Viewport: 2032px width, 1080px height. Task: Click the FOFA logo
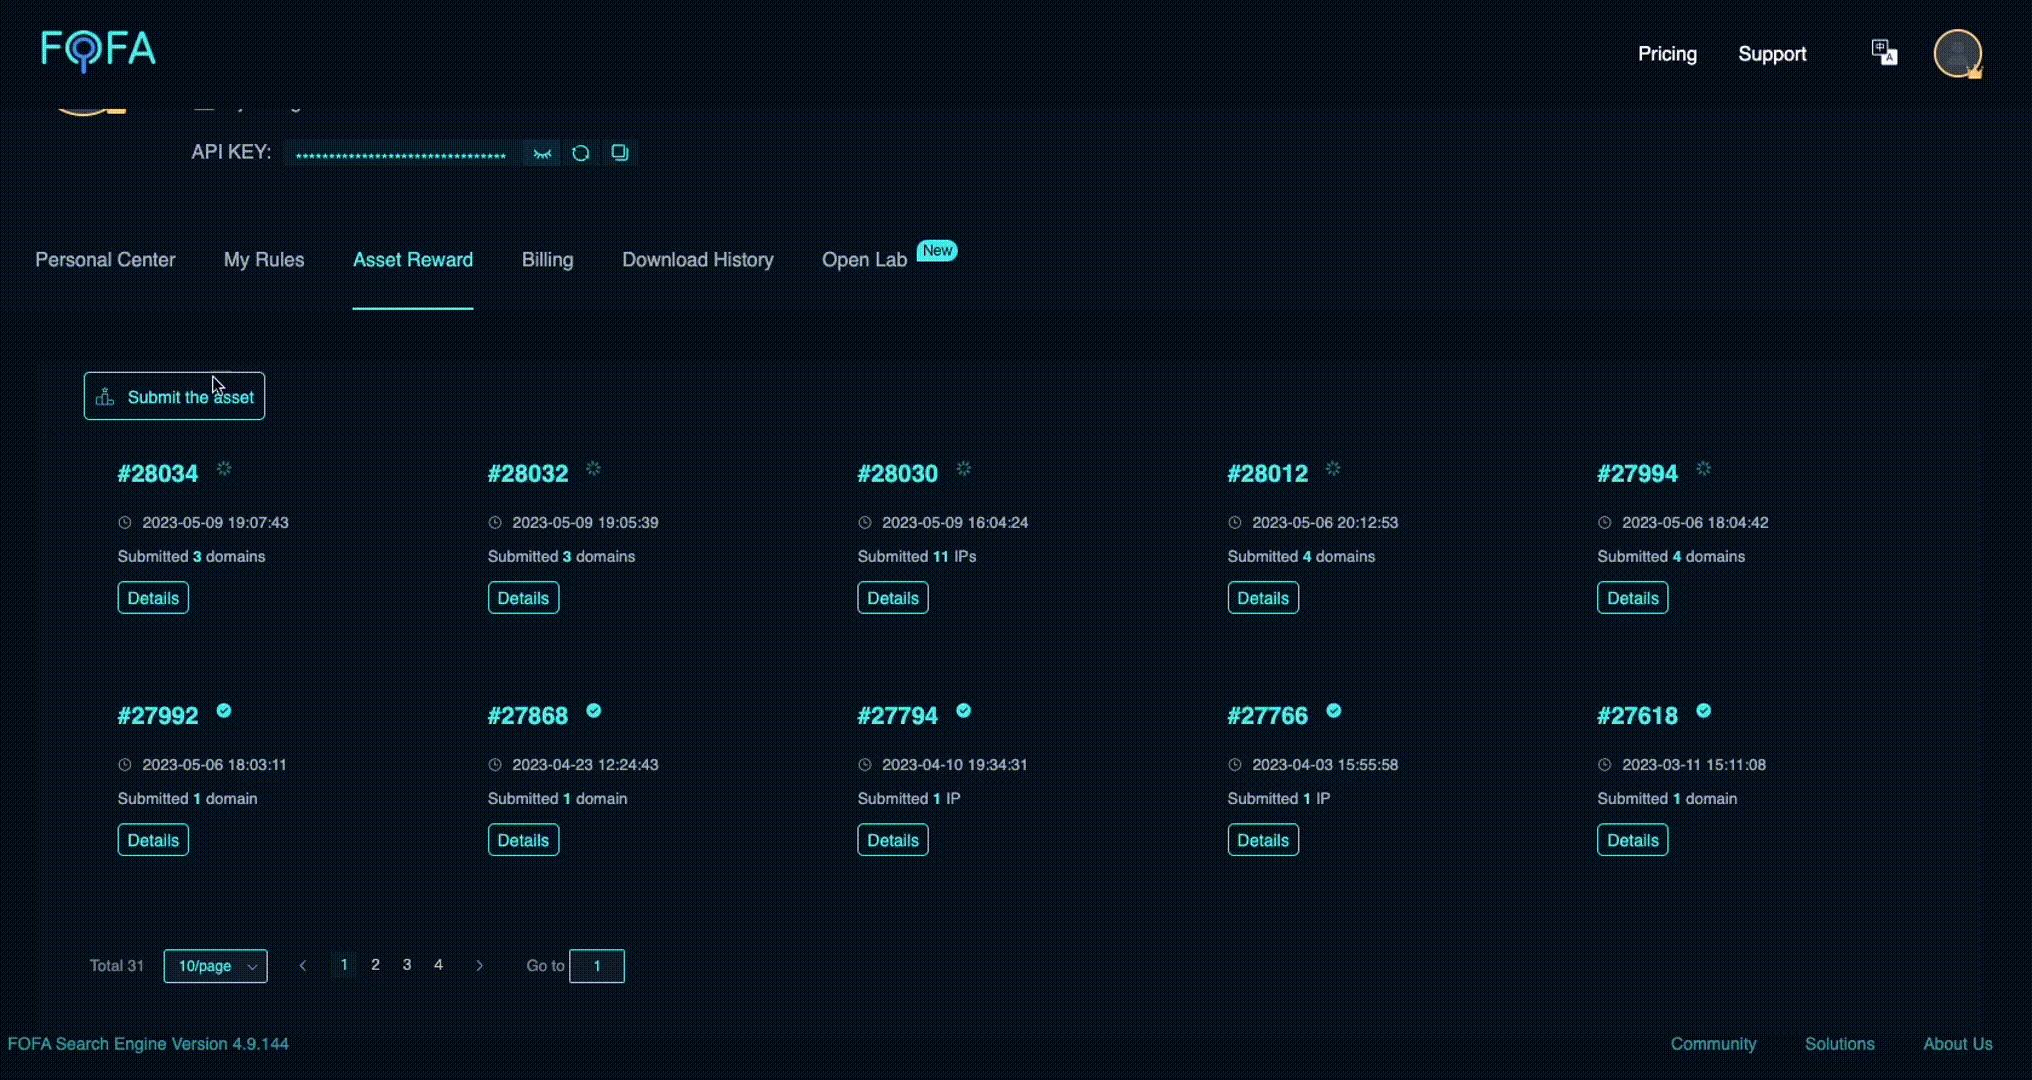98,50
